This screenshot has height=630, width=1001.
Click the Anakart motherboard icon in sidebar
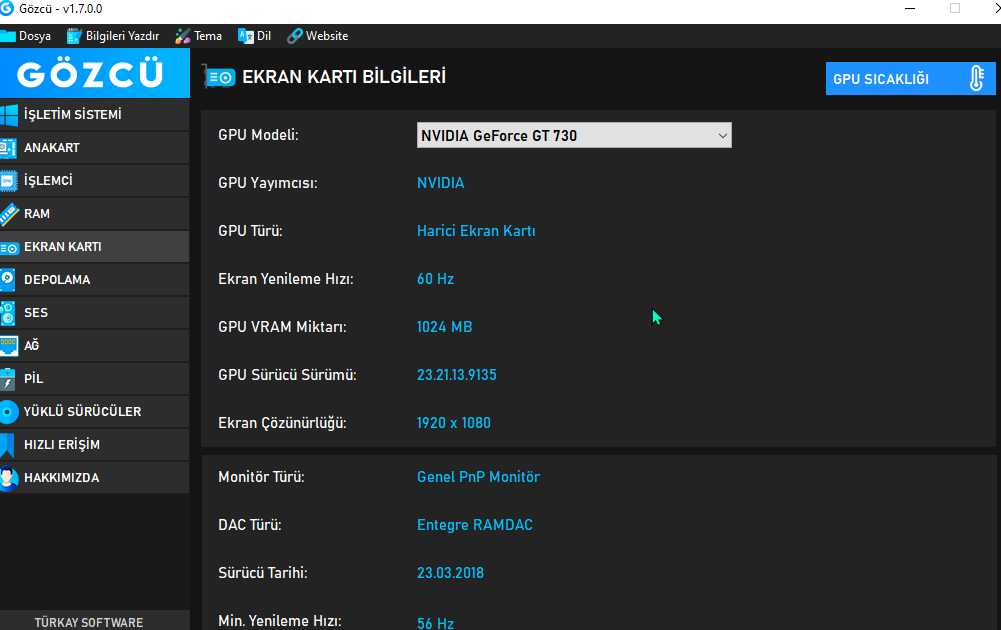click(x=8, y=148)
